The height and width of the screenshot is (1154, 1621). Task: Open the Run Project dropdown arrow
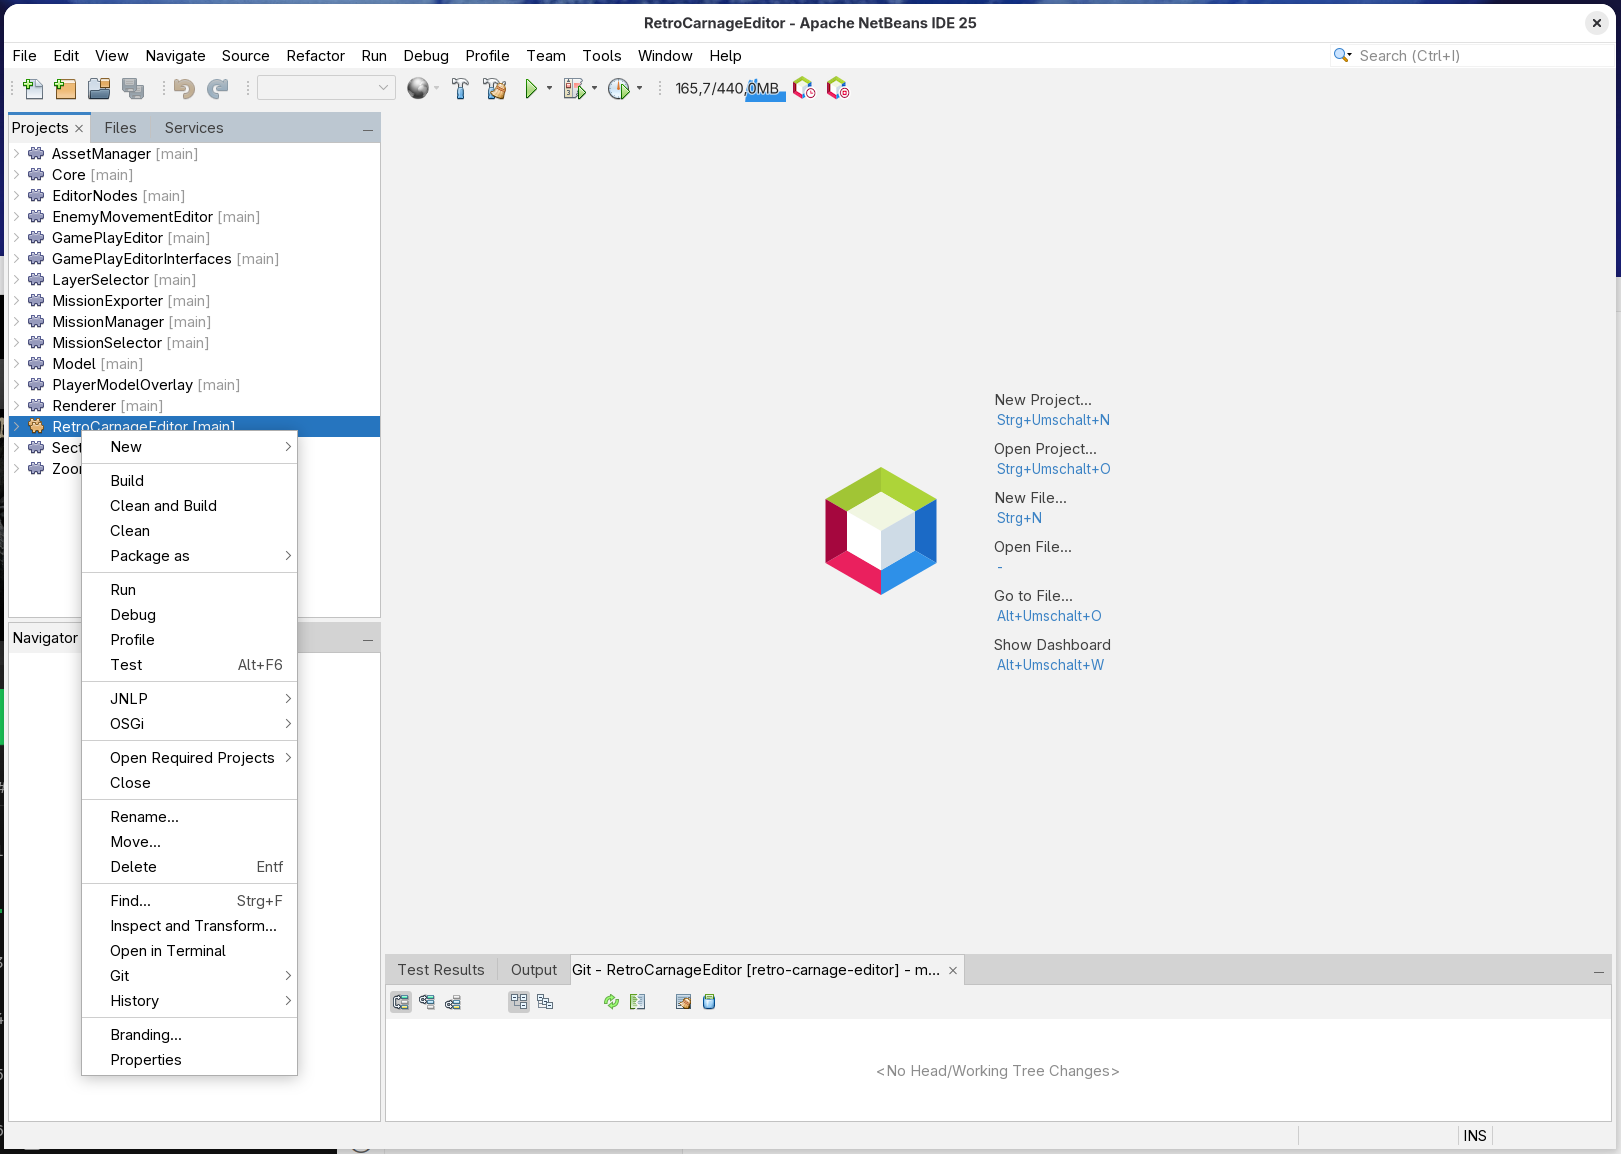coord(549,89)
